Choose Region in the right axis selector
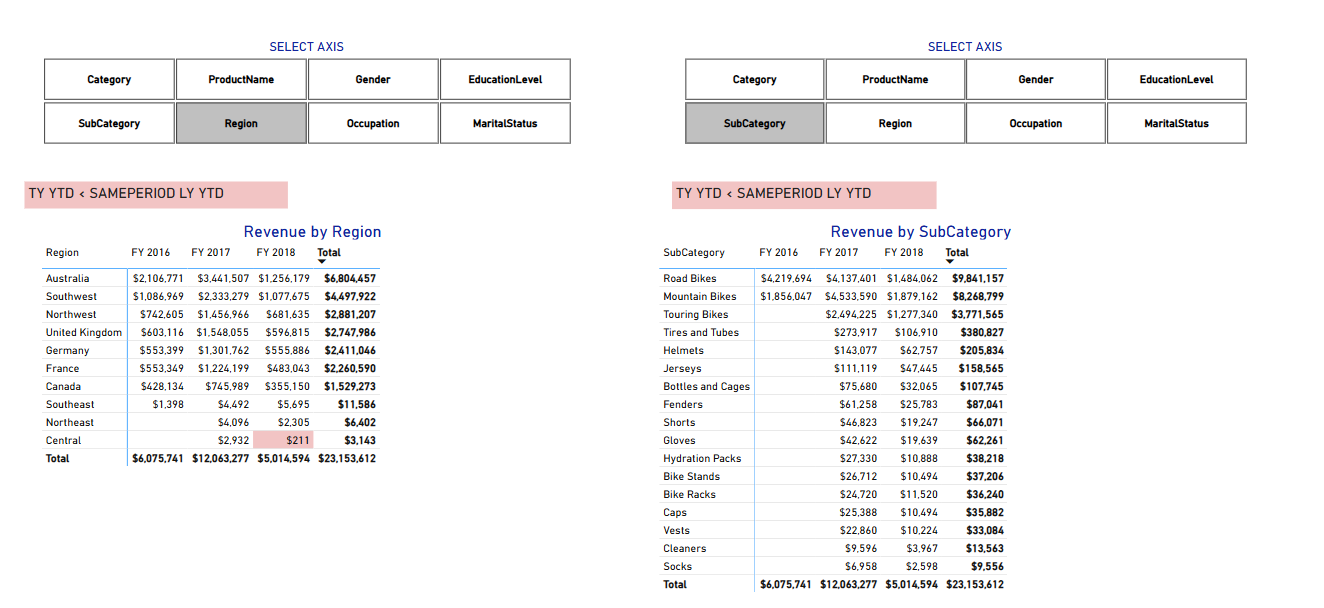The height and width of the screenshot is (608, 1324). (895, 123)
